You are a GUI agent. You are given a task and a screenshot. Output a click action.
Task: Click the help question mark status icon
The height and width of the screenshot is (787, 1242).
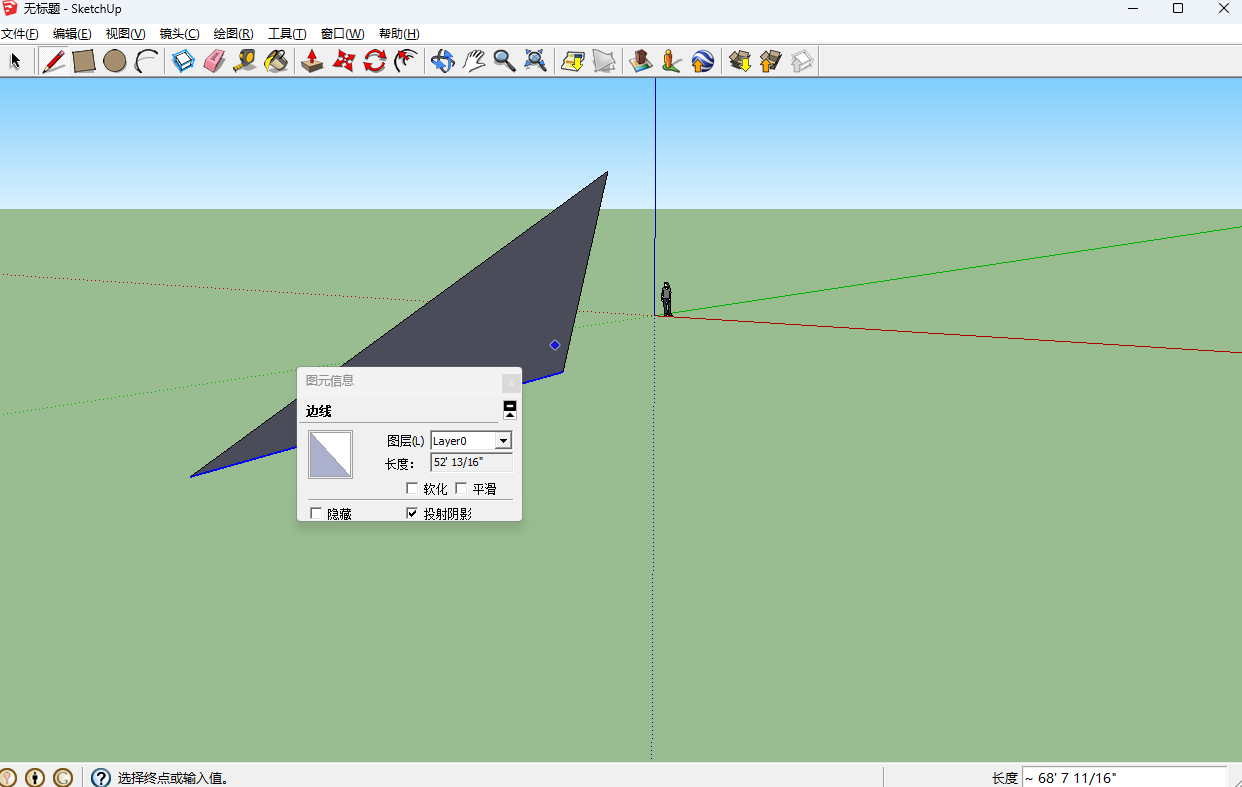[101, 777]
